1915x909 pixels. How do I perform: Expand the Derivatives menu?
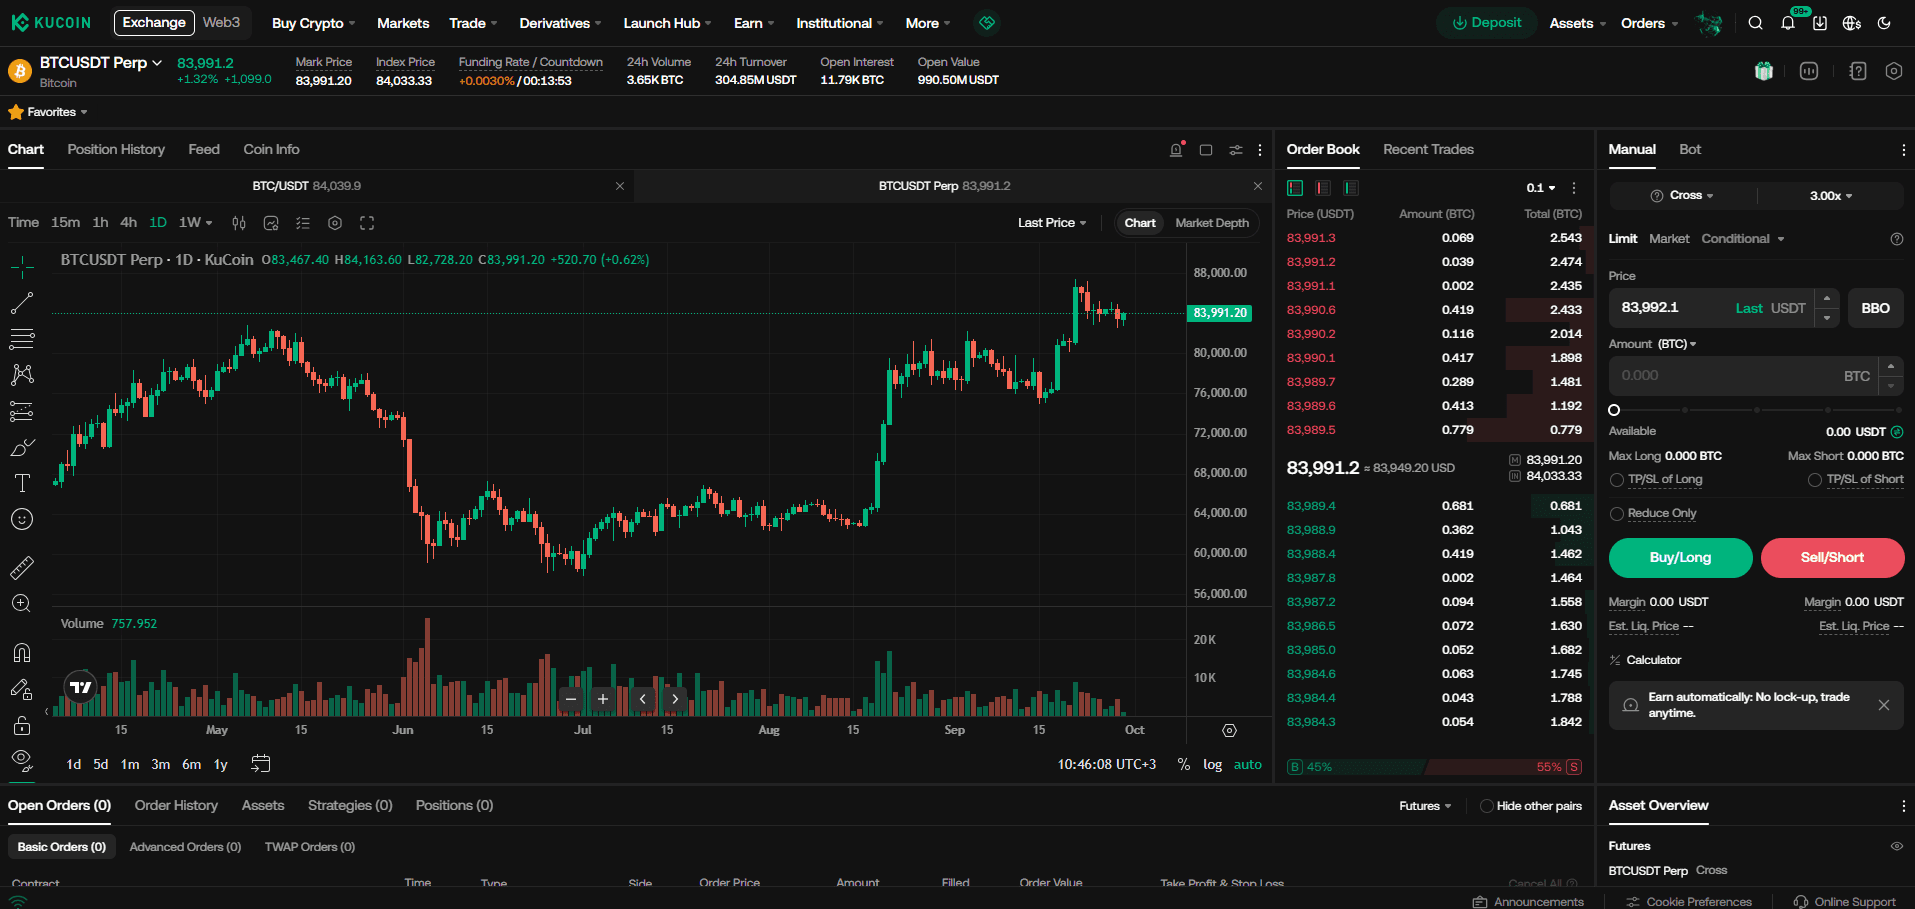pos(560,23)
